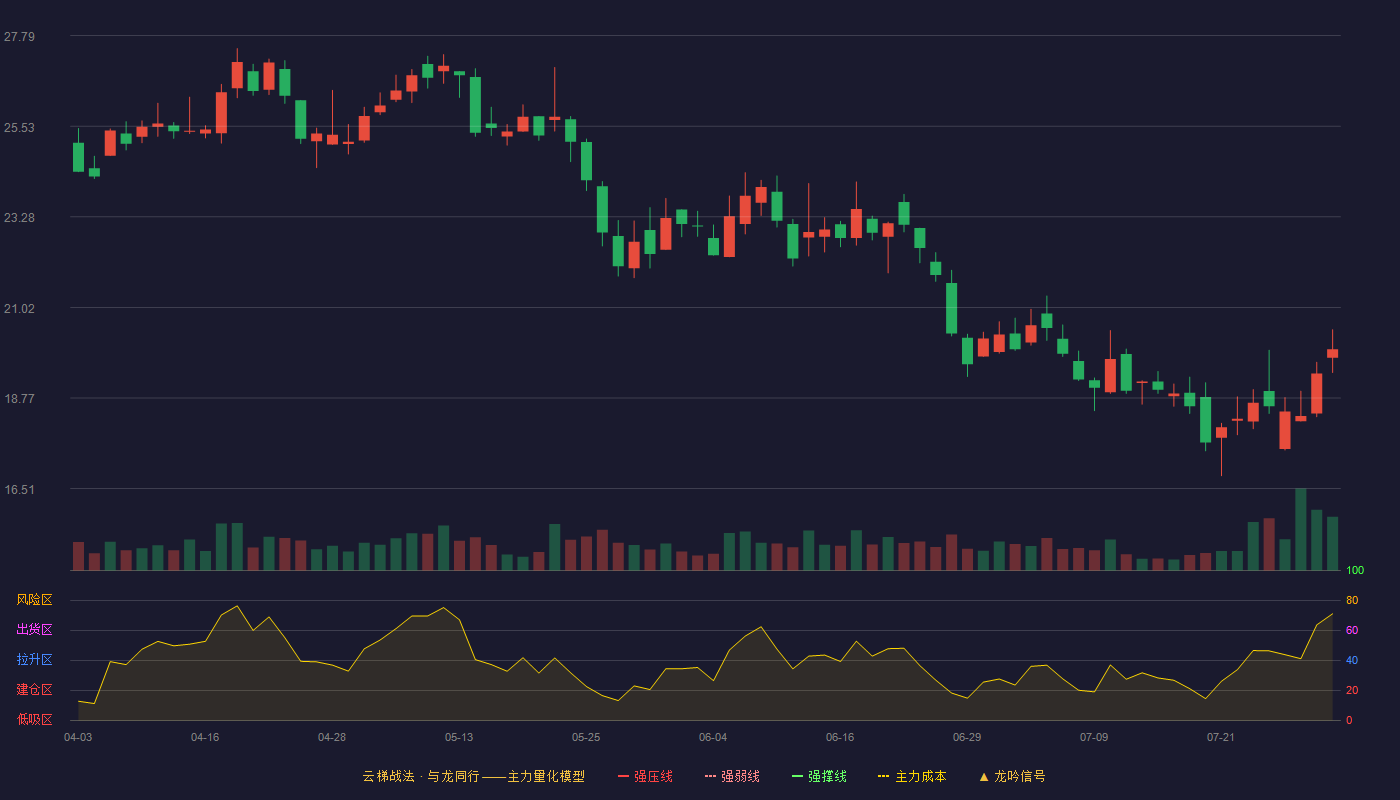The height and width of the screenshot is (800, 1400).
Task: Select the 拉升区 zone label
Action: pyautogui.click(x=34, y=660)
